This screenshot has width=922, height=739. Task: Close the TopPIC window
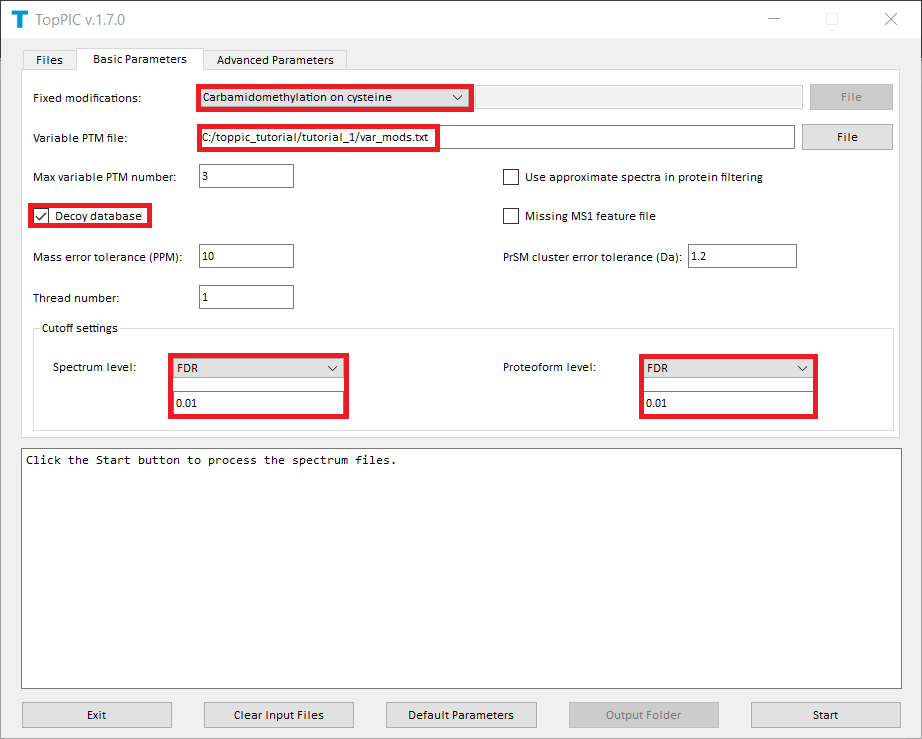[x=890, y=19]
